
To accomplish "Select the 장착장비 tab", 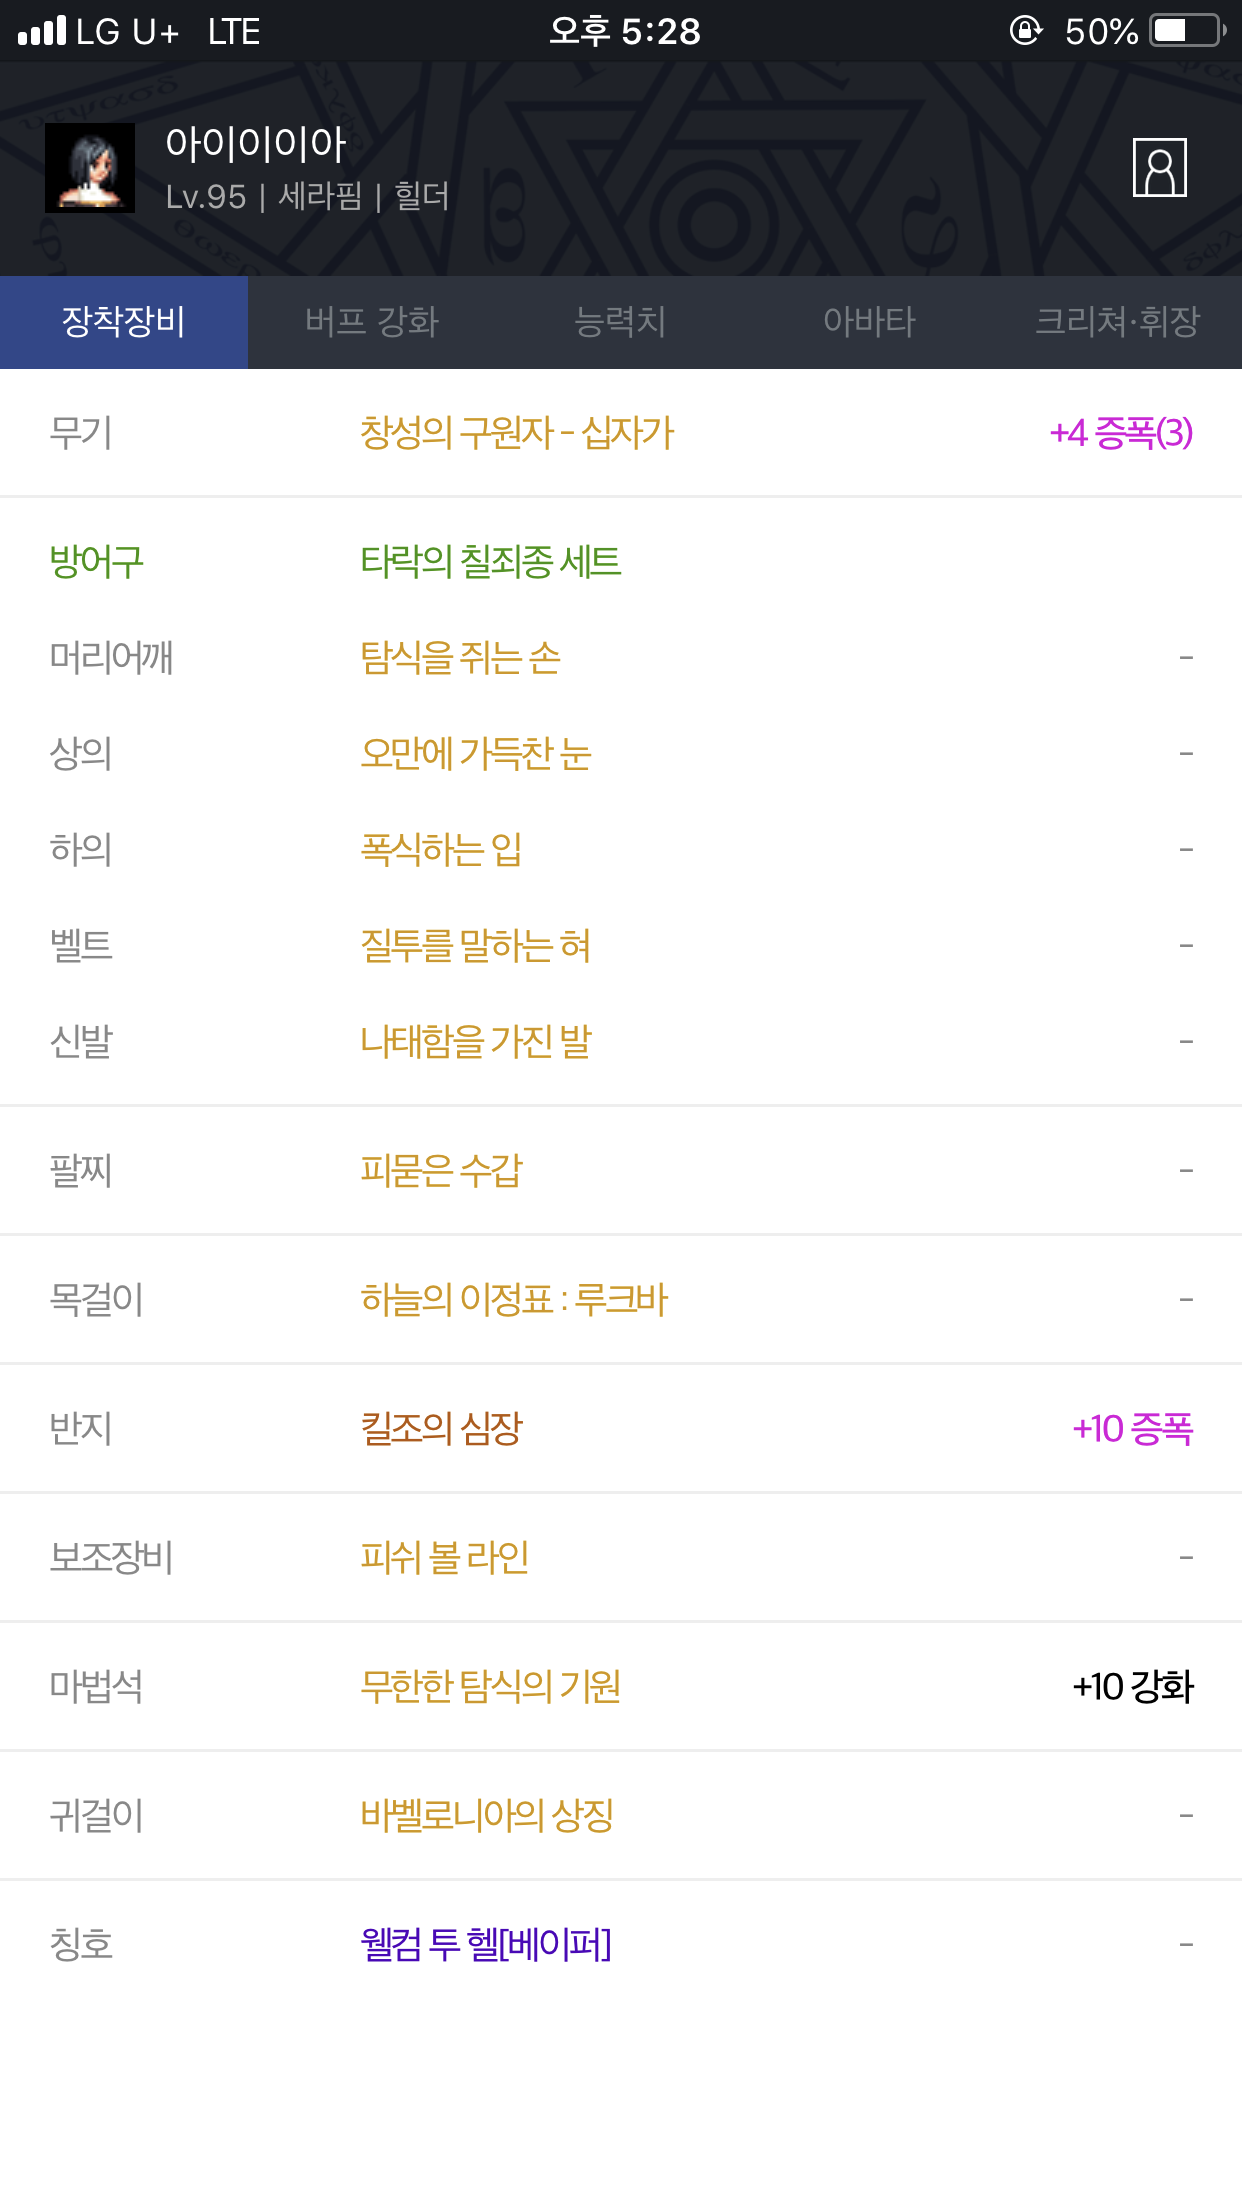I will click(x=124, y=322).
